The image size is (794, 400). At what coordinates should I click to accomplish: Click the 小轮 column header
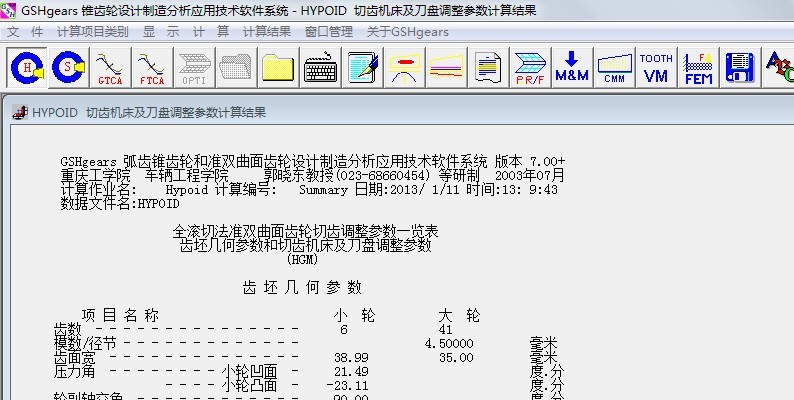[354, 316]
